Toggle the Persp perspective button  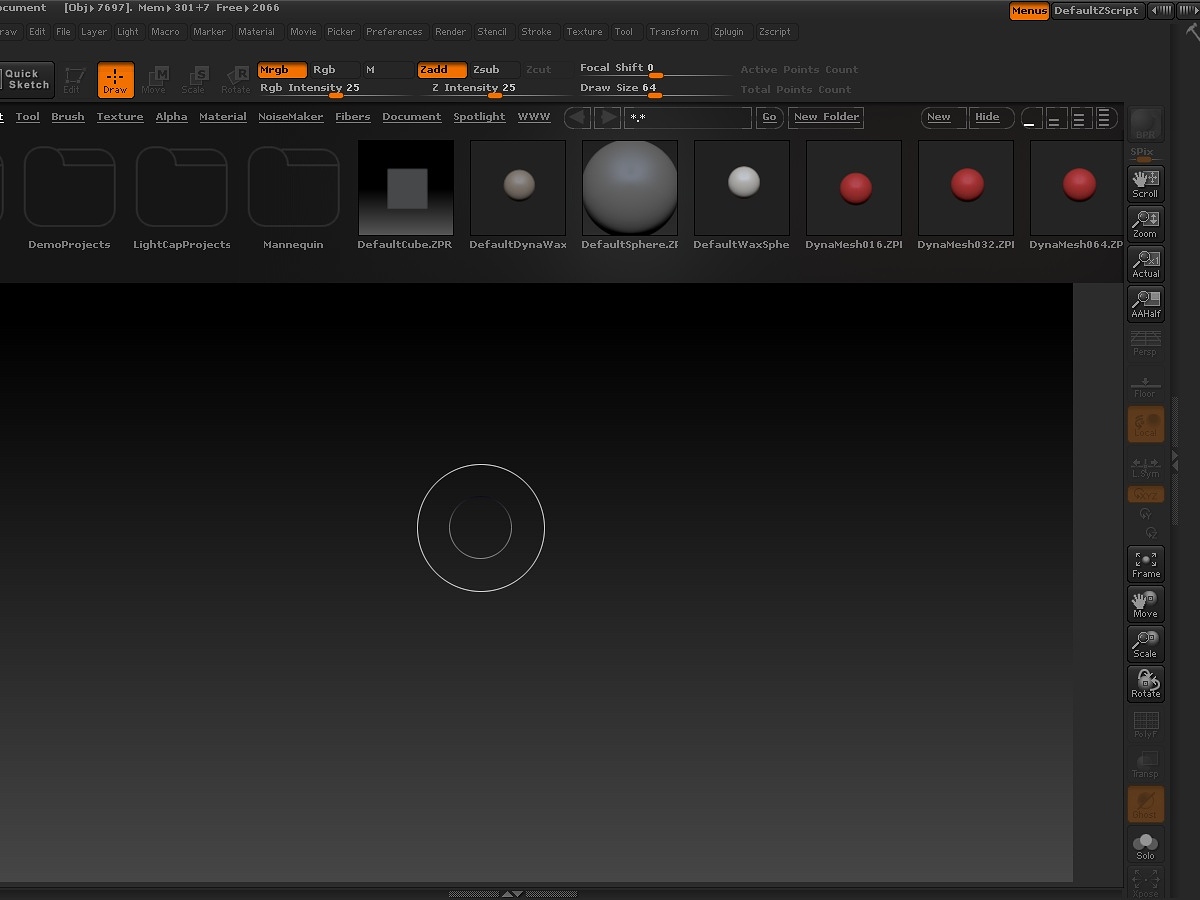pos(1145,344)
